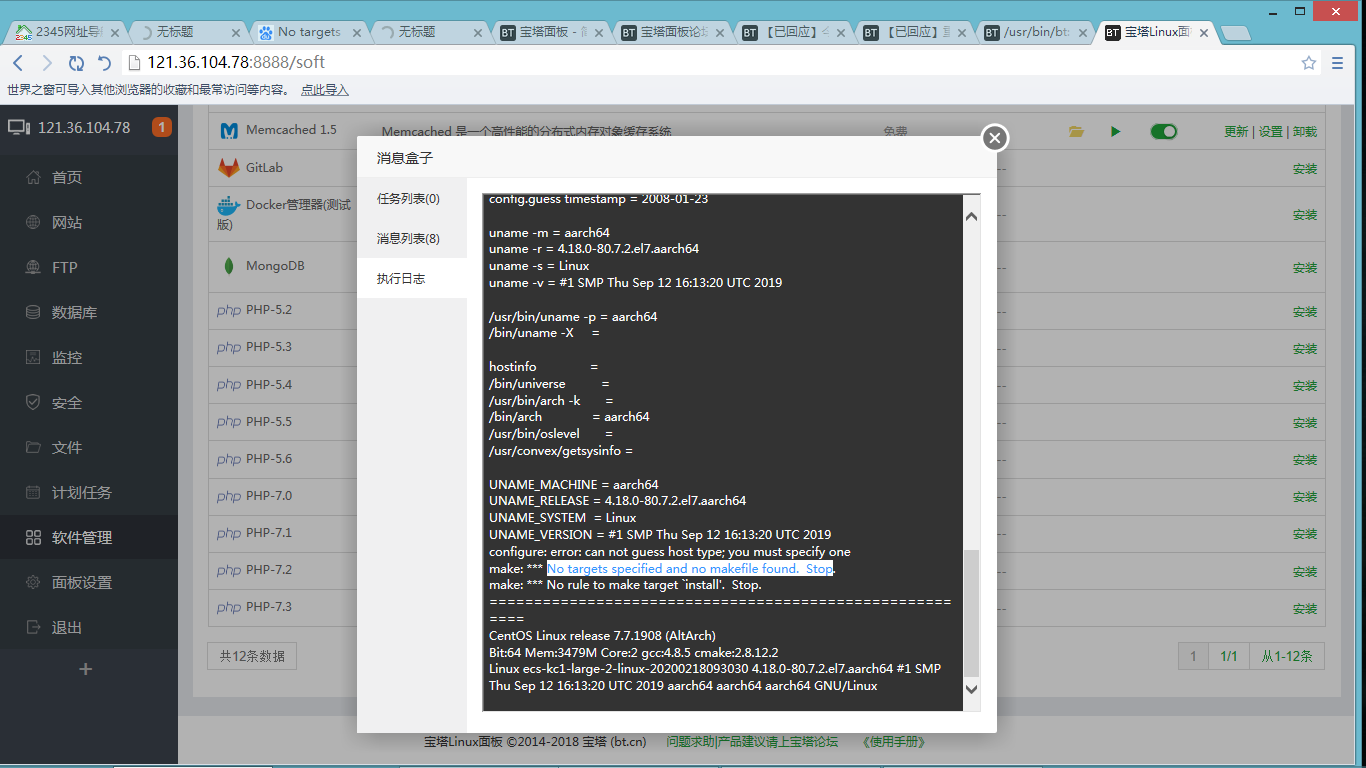Click 点此导入 bookmark import link

(325, 90)
